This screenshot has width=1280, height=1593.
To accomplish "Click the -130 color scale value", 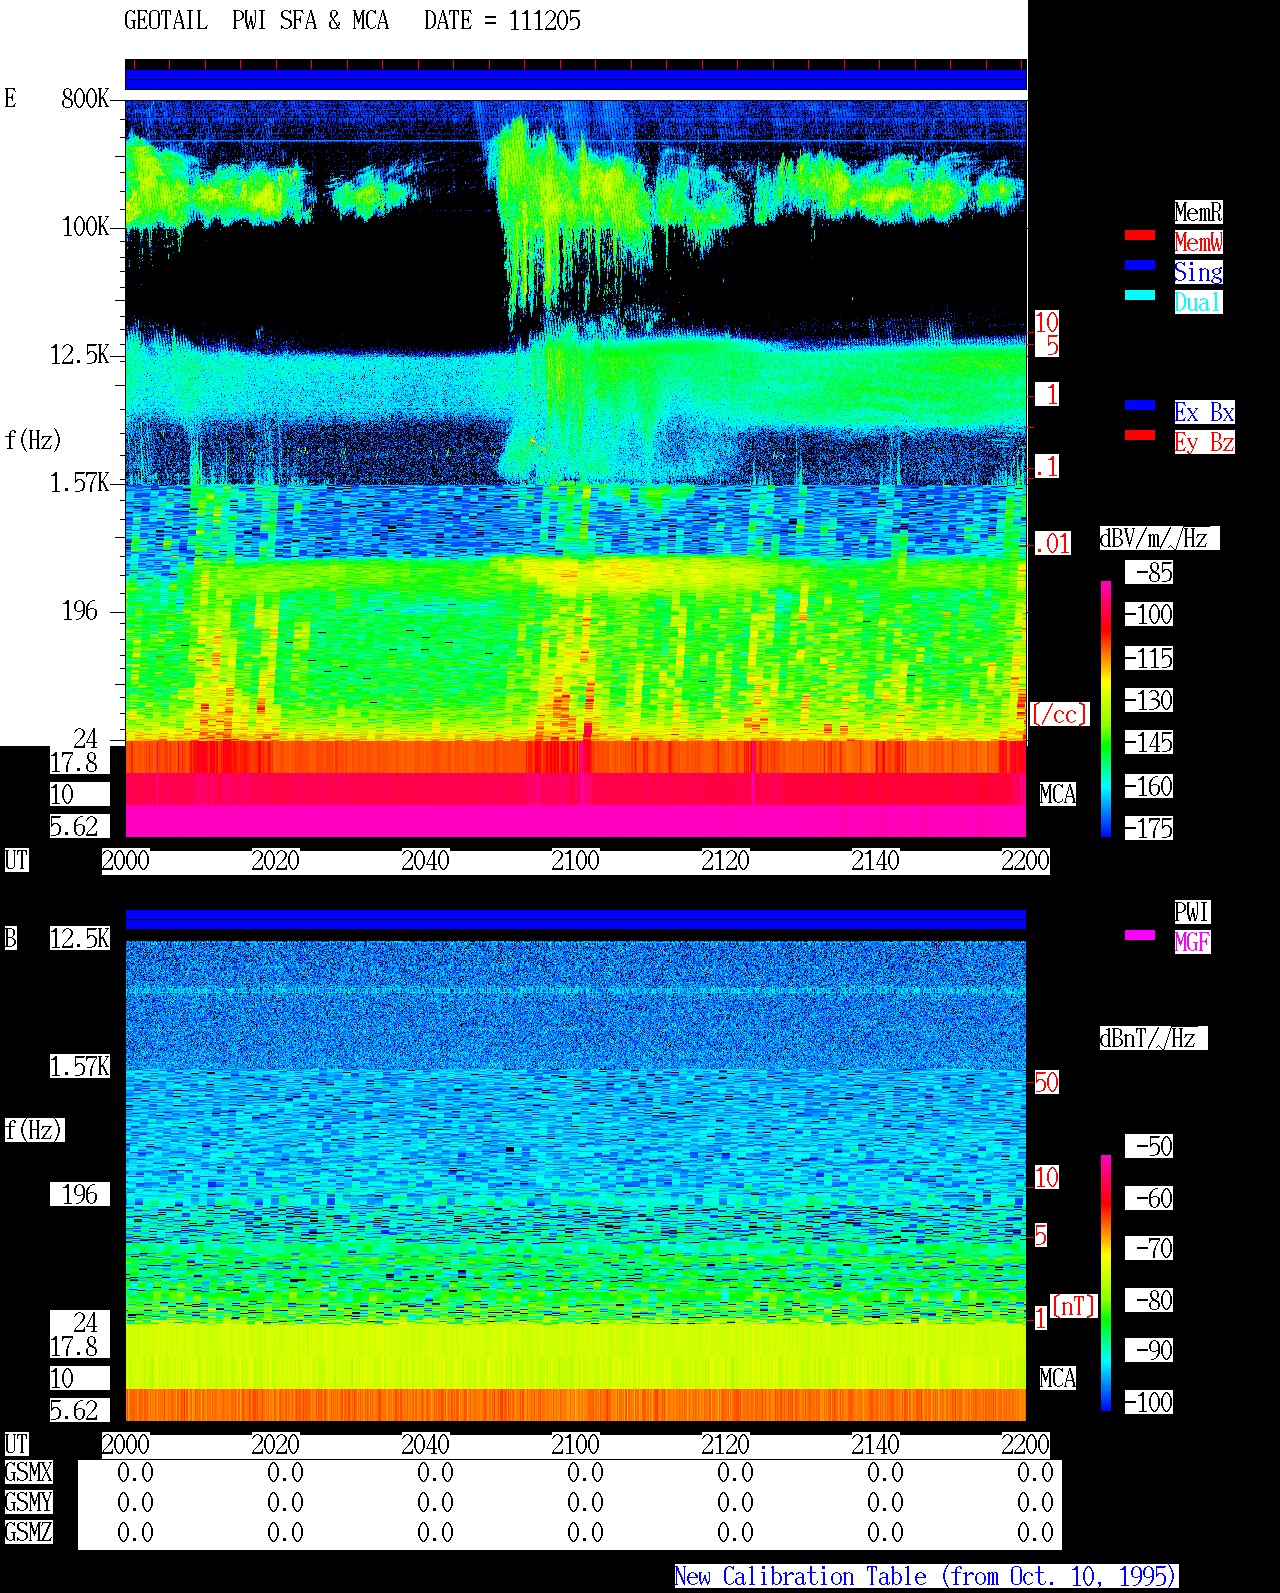I will click(1149, 701).
